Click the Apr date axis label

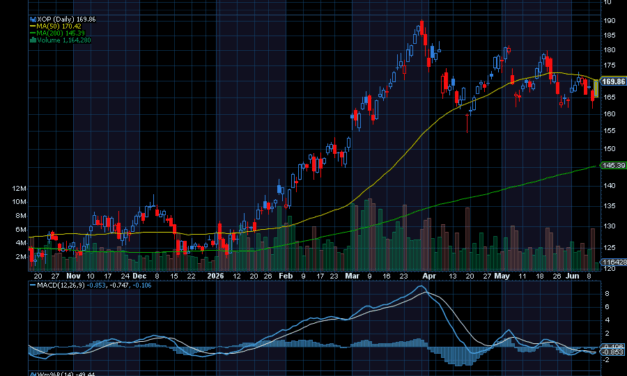coord(429,276)
